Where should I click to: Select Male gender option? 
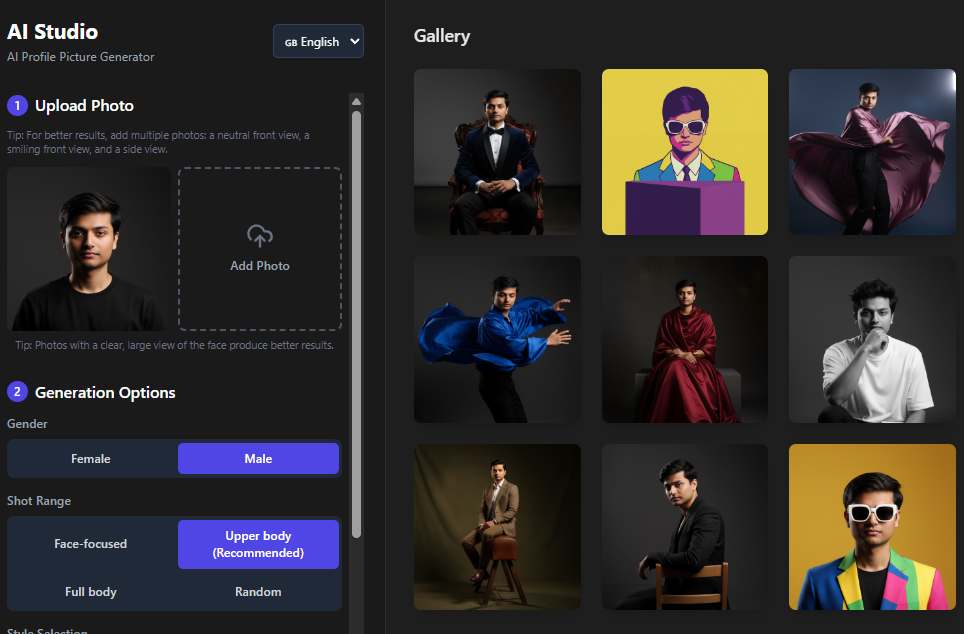pos(258,459)
